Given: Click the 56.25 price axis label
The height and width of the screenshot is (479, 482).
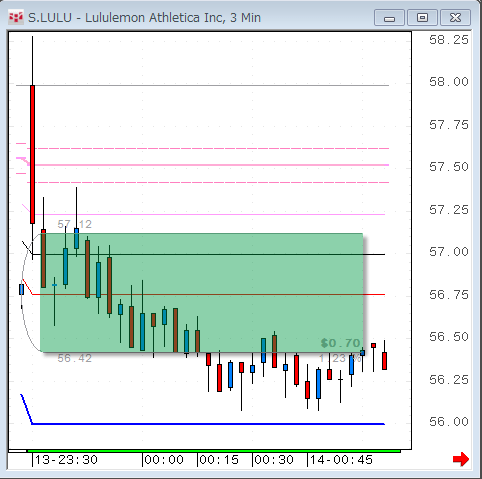Looking at the screenshot, I should tap(449, 380).
